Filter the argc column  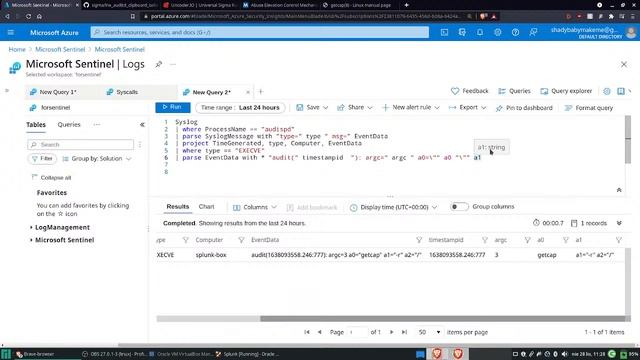pos(527,240)
